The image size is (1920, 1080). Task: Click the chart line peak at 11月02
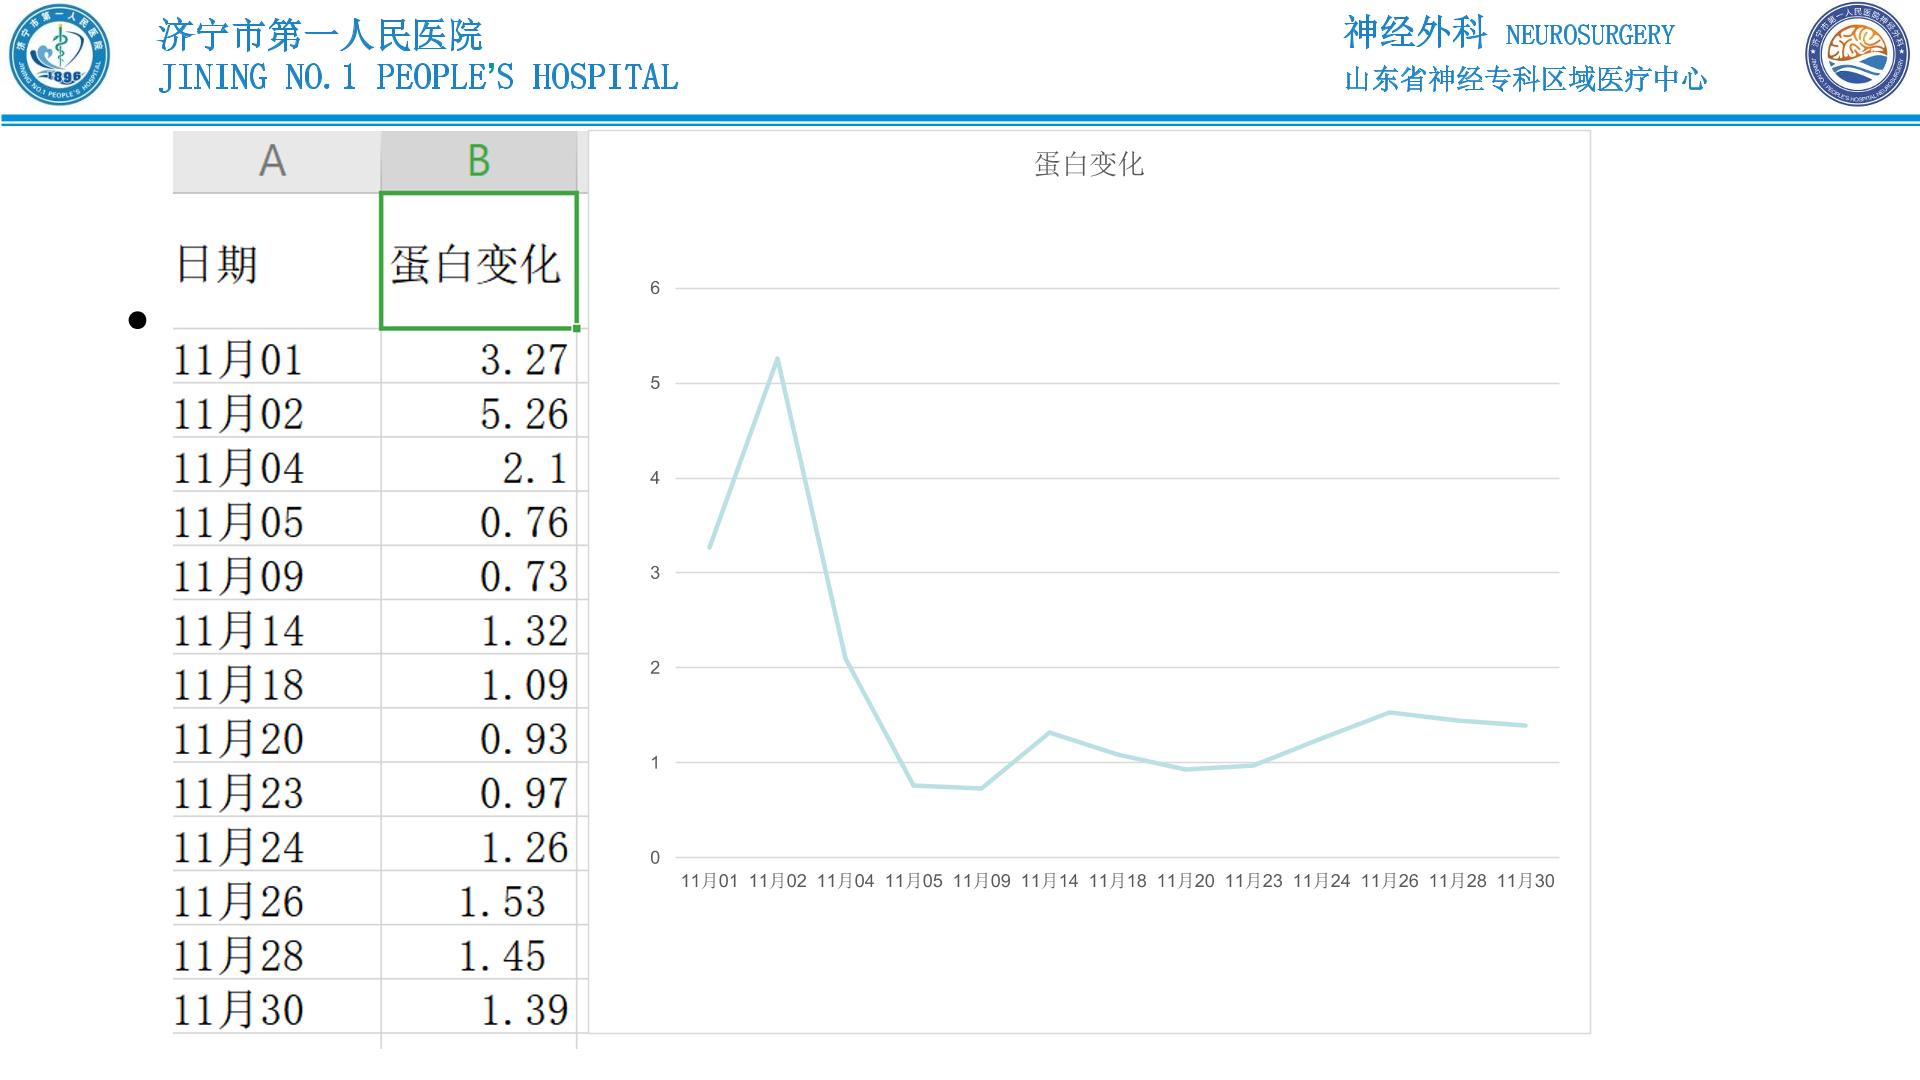(777, 359)
